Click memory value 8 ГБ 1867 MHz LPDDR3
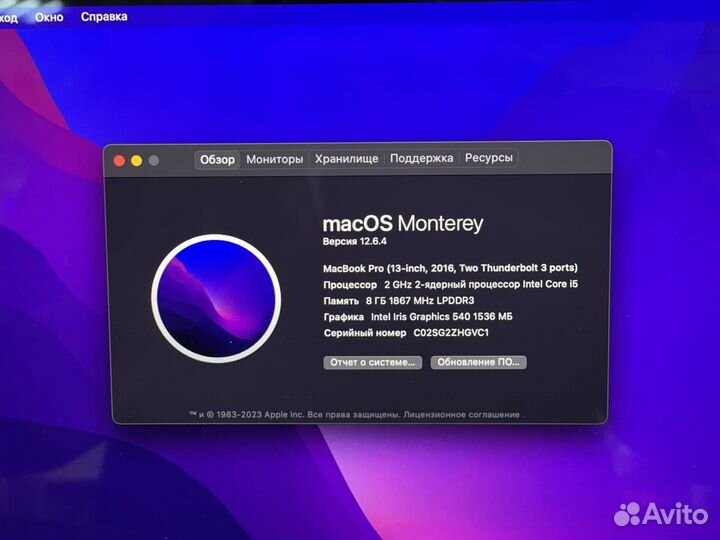This screenshot has height=540, width=720. (420, 301)
